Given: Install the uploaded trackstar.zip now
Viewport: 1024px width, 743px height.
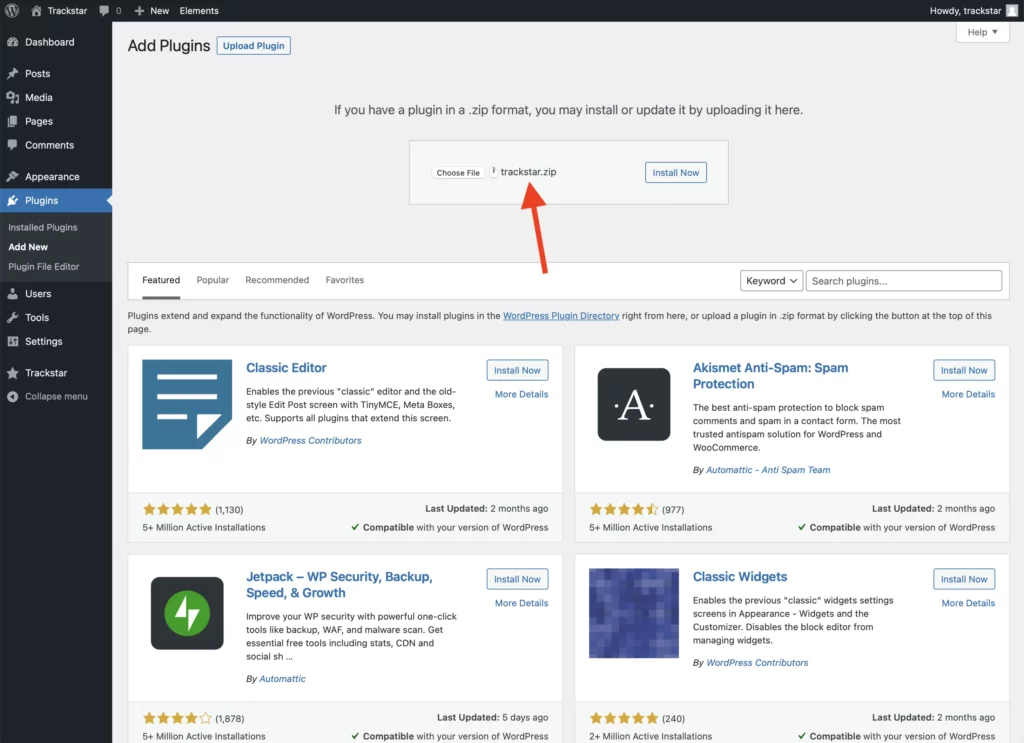Looking at the screenshot, I should point(675,172).
